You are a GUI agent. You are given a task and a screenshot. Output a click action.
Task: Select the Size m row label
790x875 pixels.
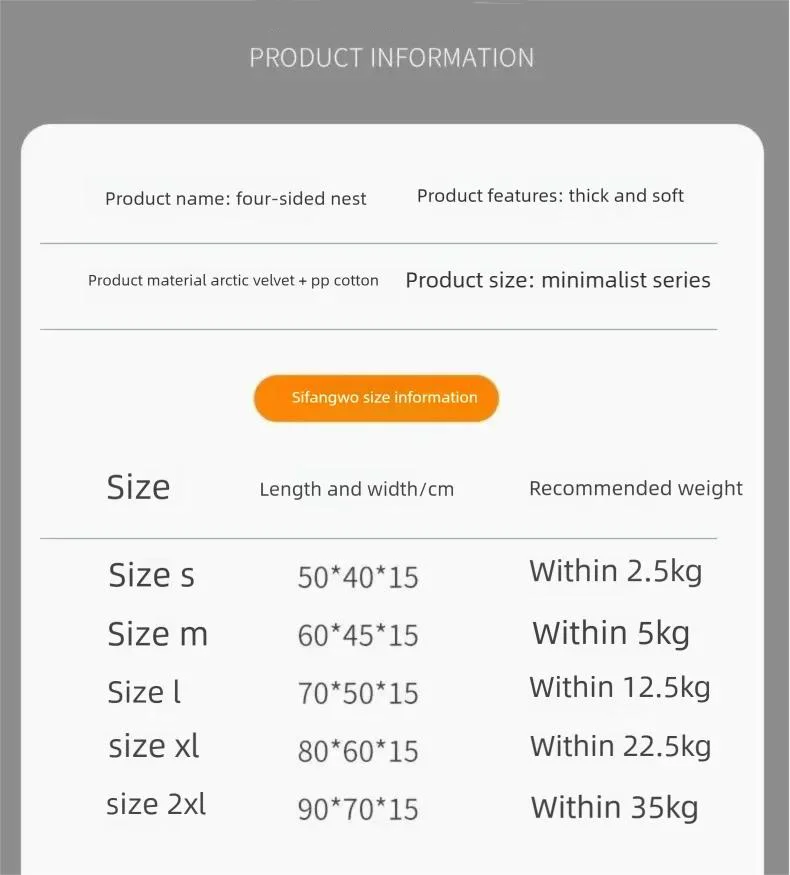pos(157,634)
